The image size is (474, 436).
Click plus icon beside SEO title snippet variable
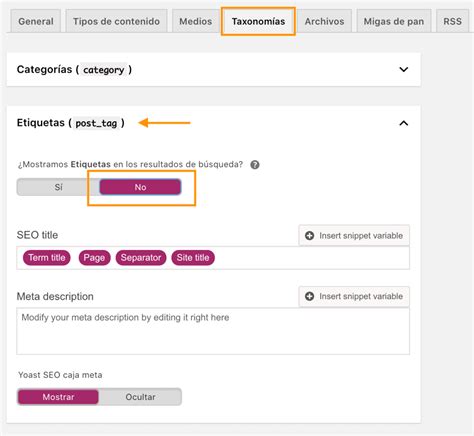click(x=310, y=236)
